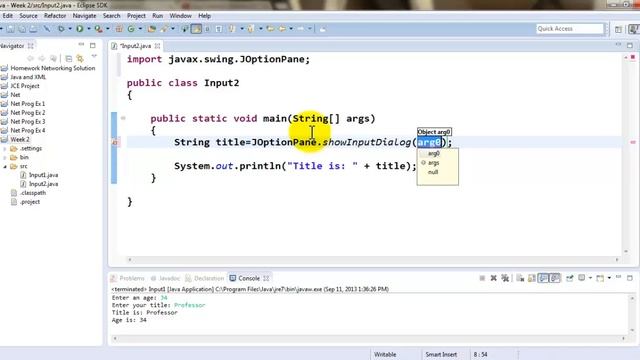Click the Terminate square icon in the Console
Screen dimensions: 640x360
(482, 278)
